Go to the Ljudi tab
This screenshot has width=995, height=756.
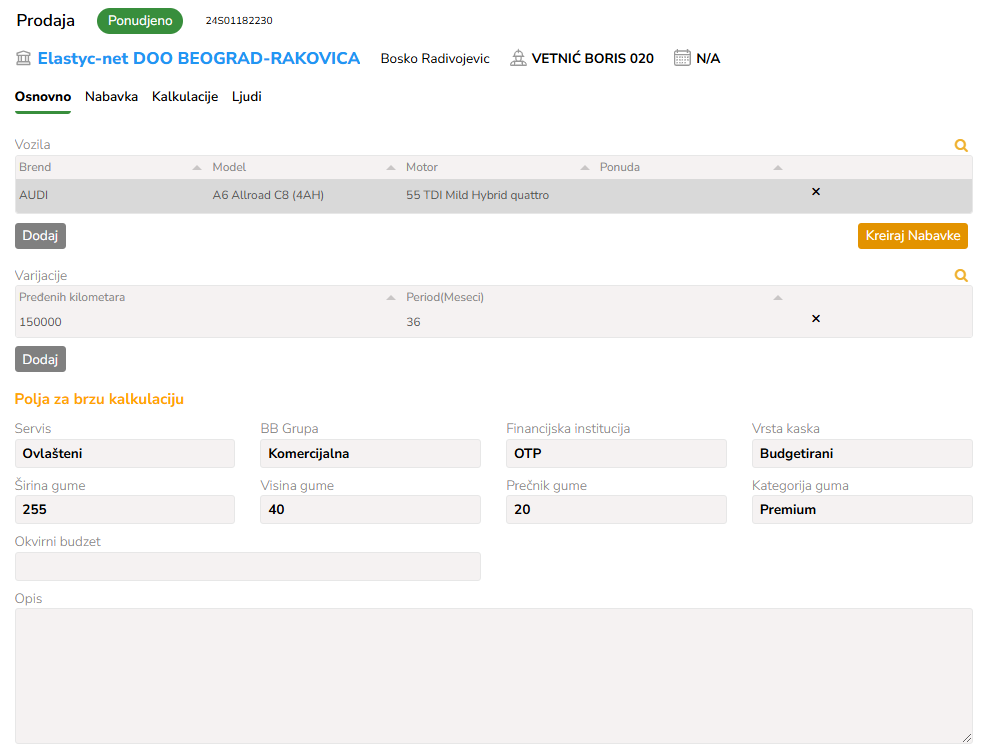(247, 97)
